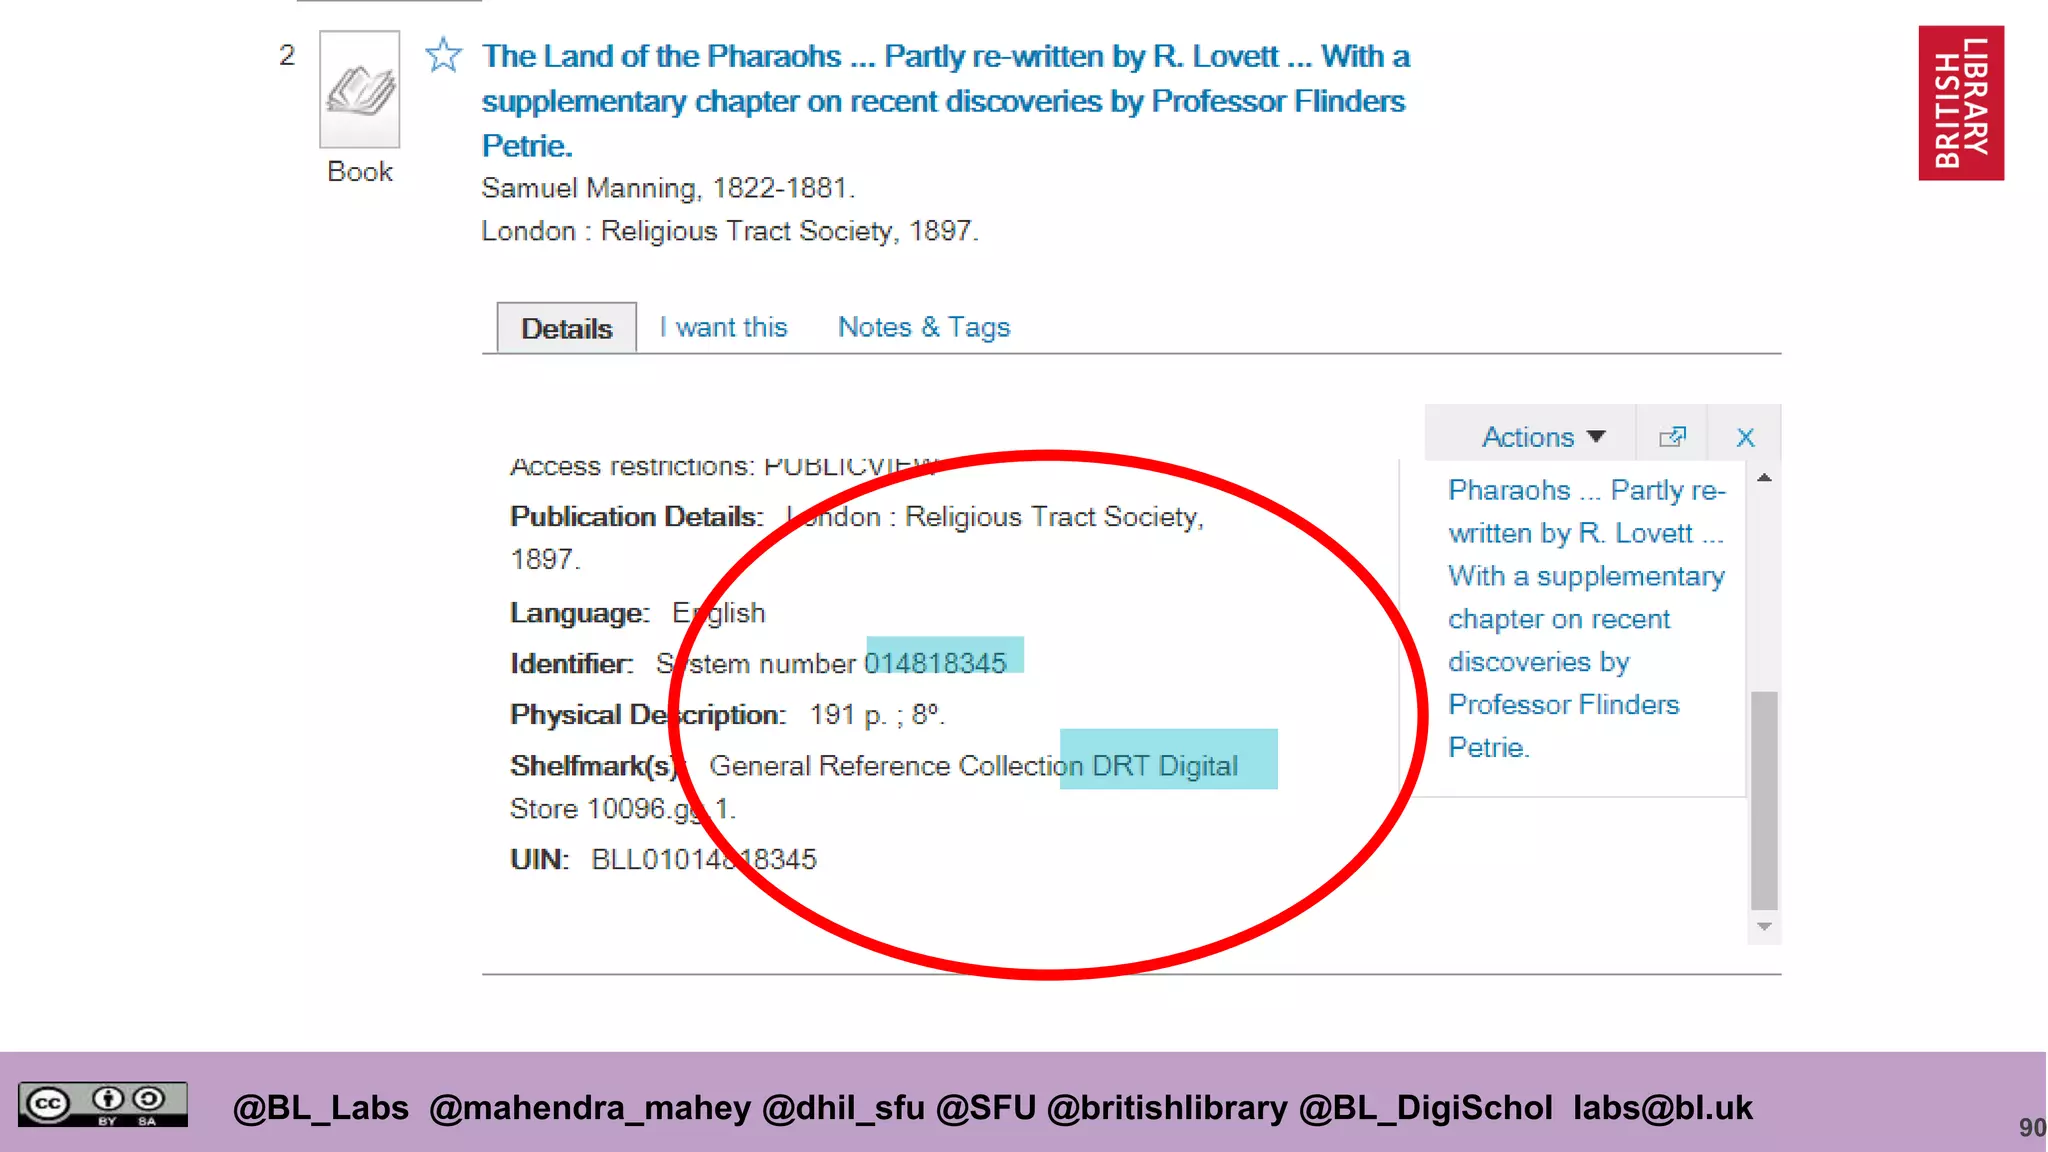Open the Notes & Tags tab
The image size is (2048, 1152).
pos(924,327)
